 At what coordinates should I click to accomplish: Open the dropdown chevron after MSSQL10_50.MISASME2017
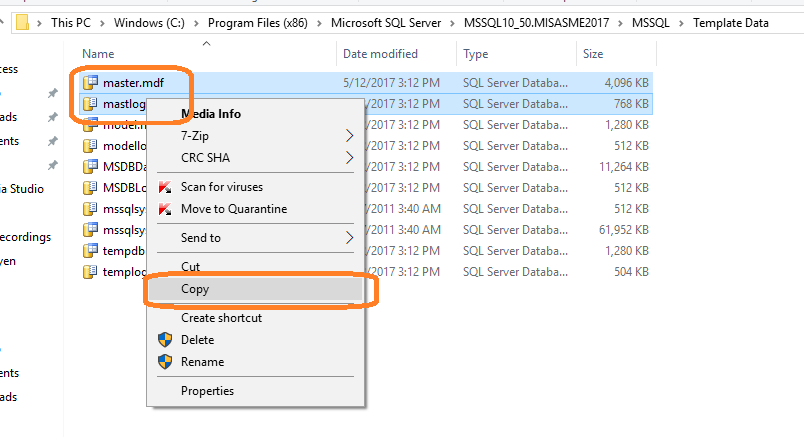(620, 23)
